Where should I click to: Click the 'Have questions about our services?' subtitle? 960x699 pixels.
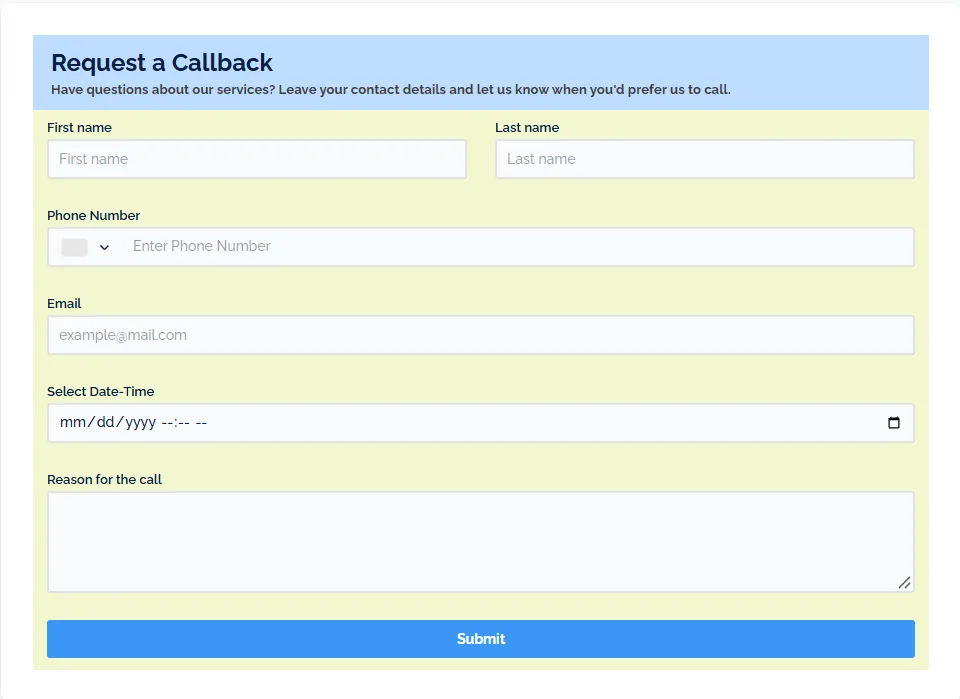[x=163, y=89]
